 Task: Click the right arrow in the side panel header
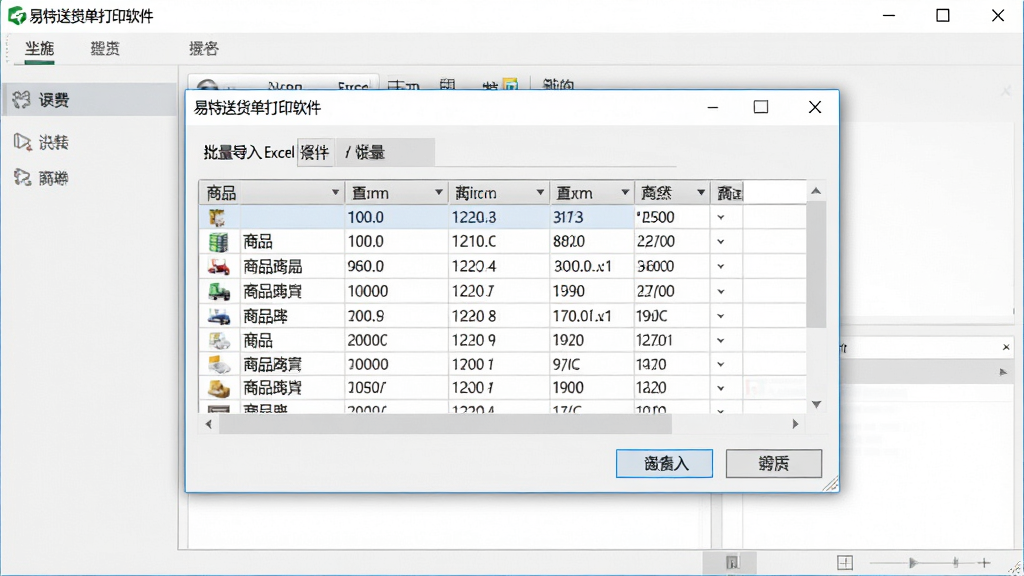(x=1003, y=372)
